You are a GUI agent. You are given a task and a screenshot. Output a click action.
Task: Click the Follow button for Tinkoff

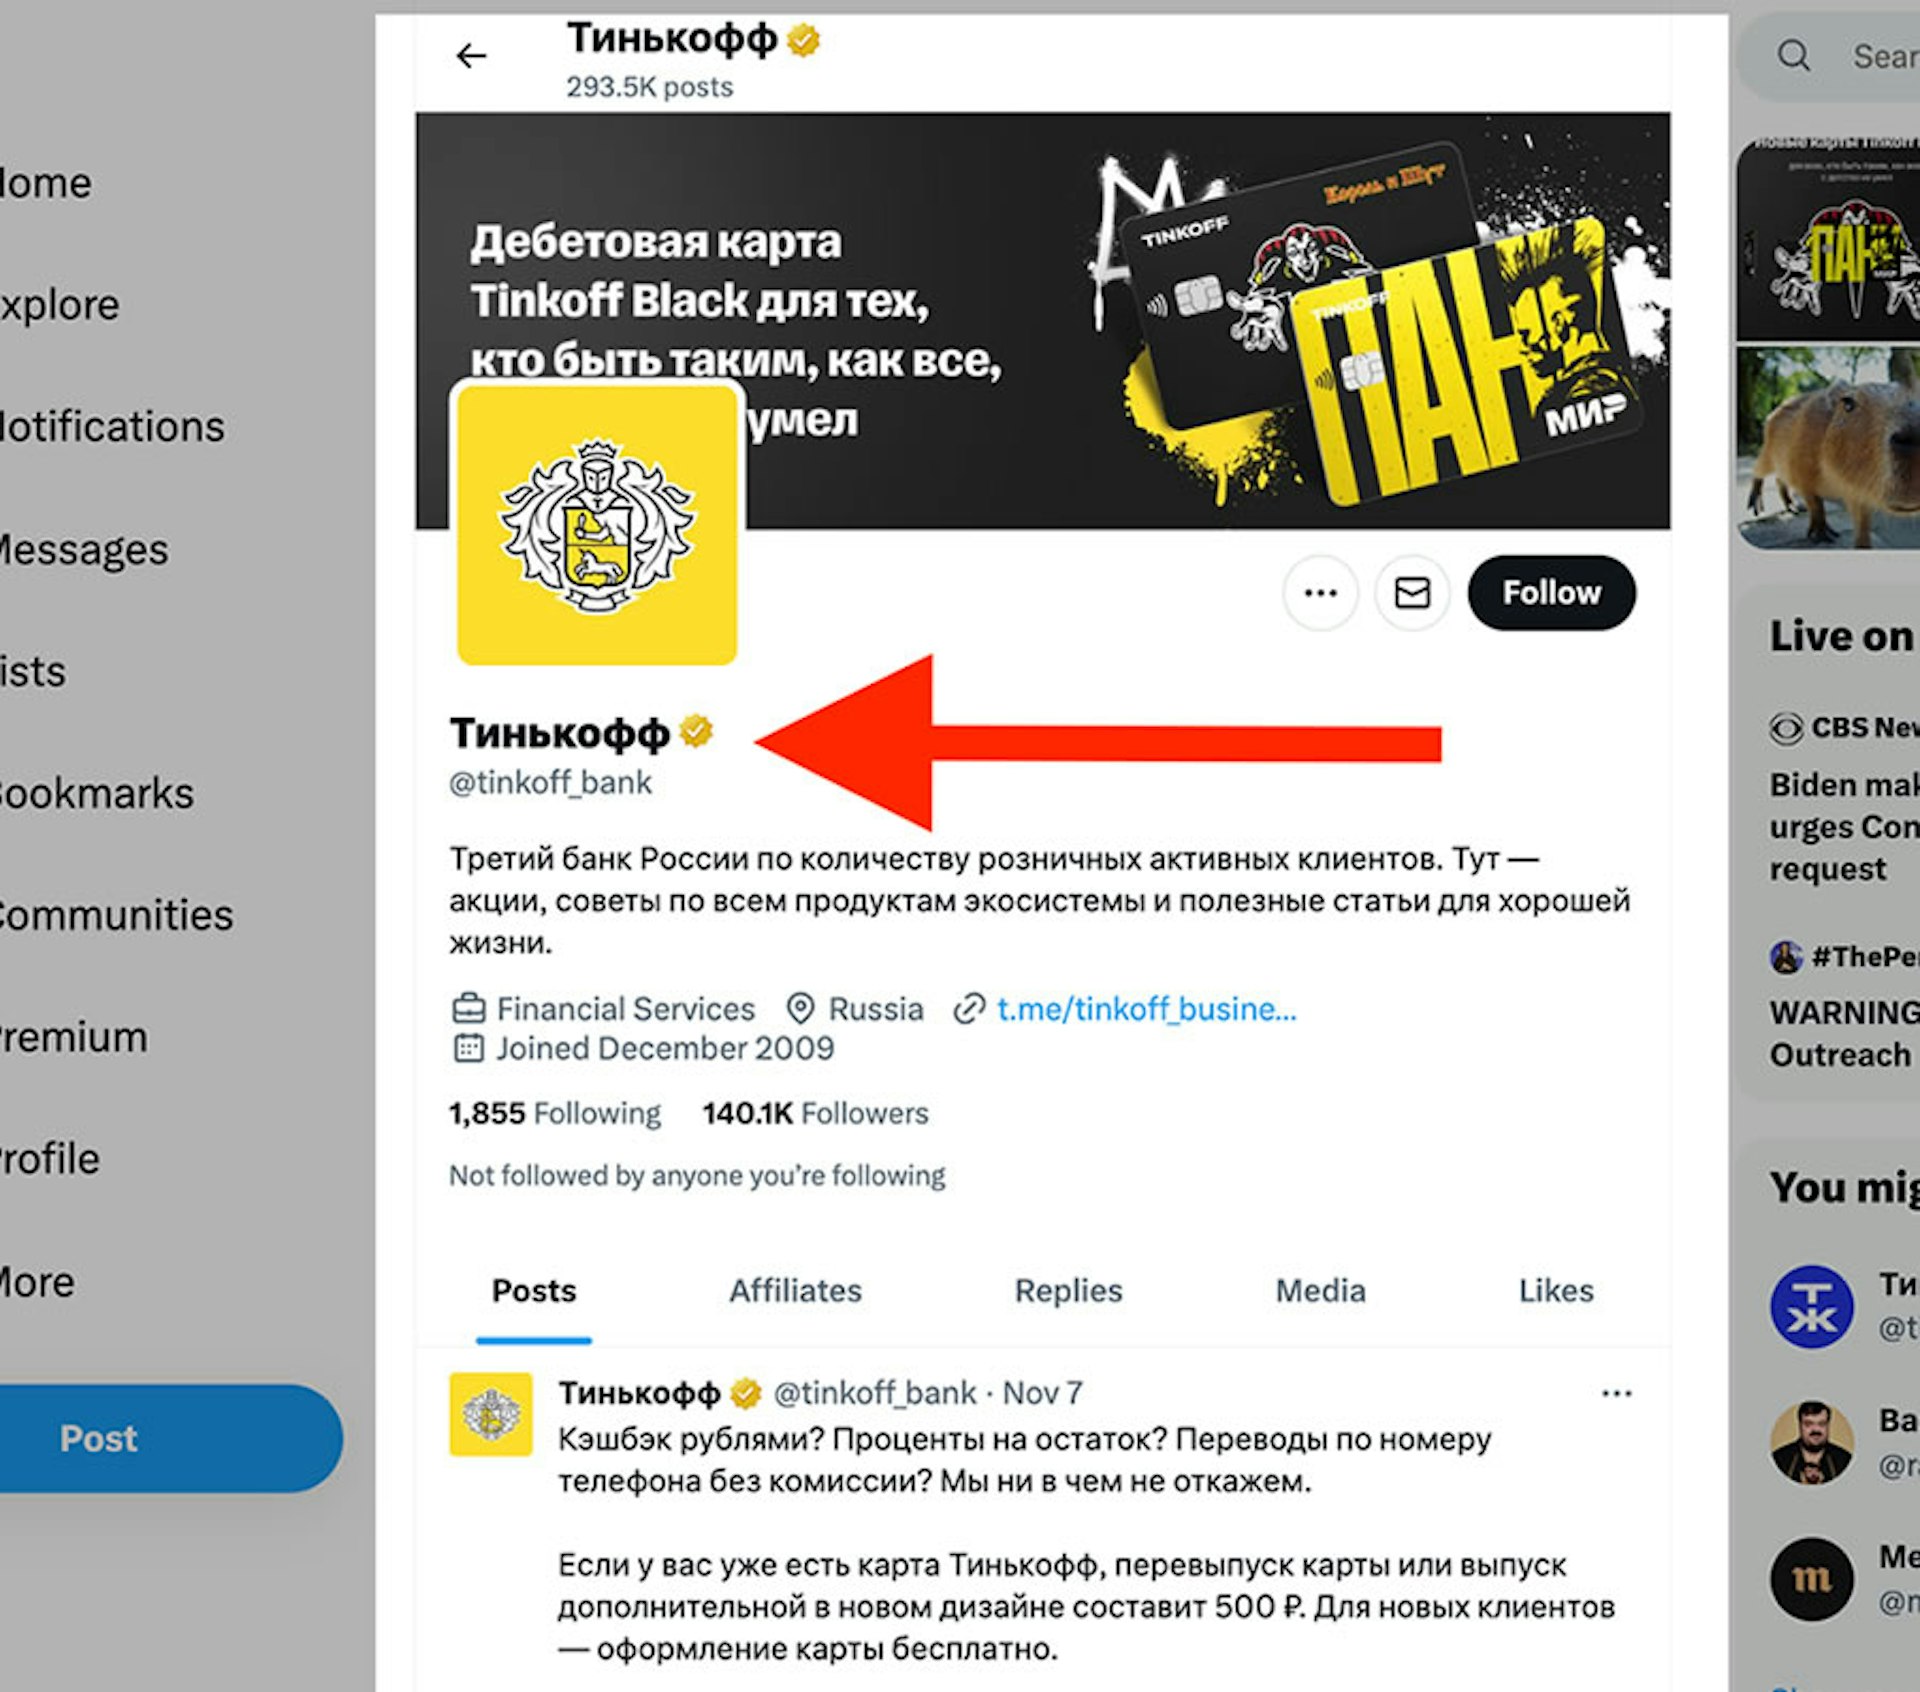[x=1551, y=590]
